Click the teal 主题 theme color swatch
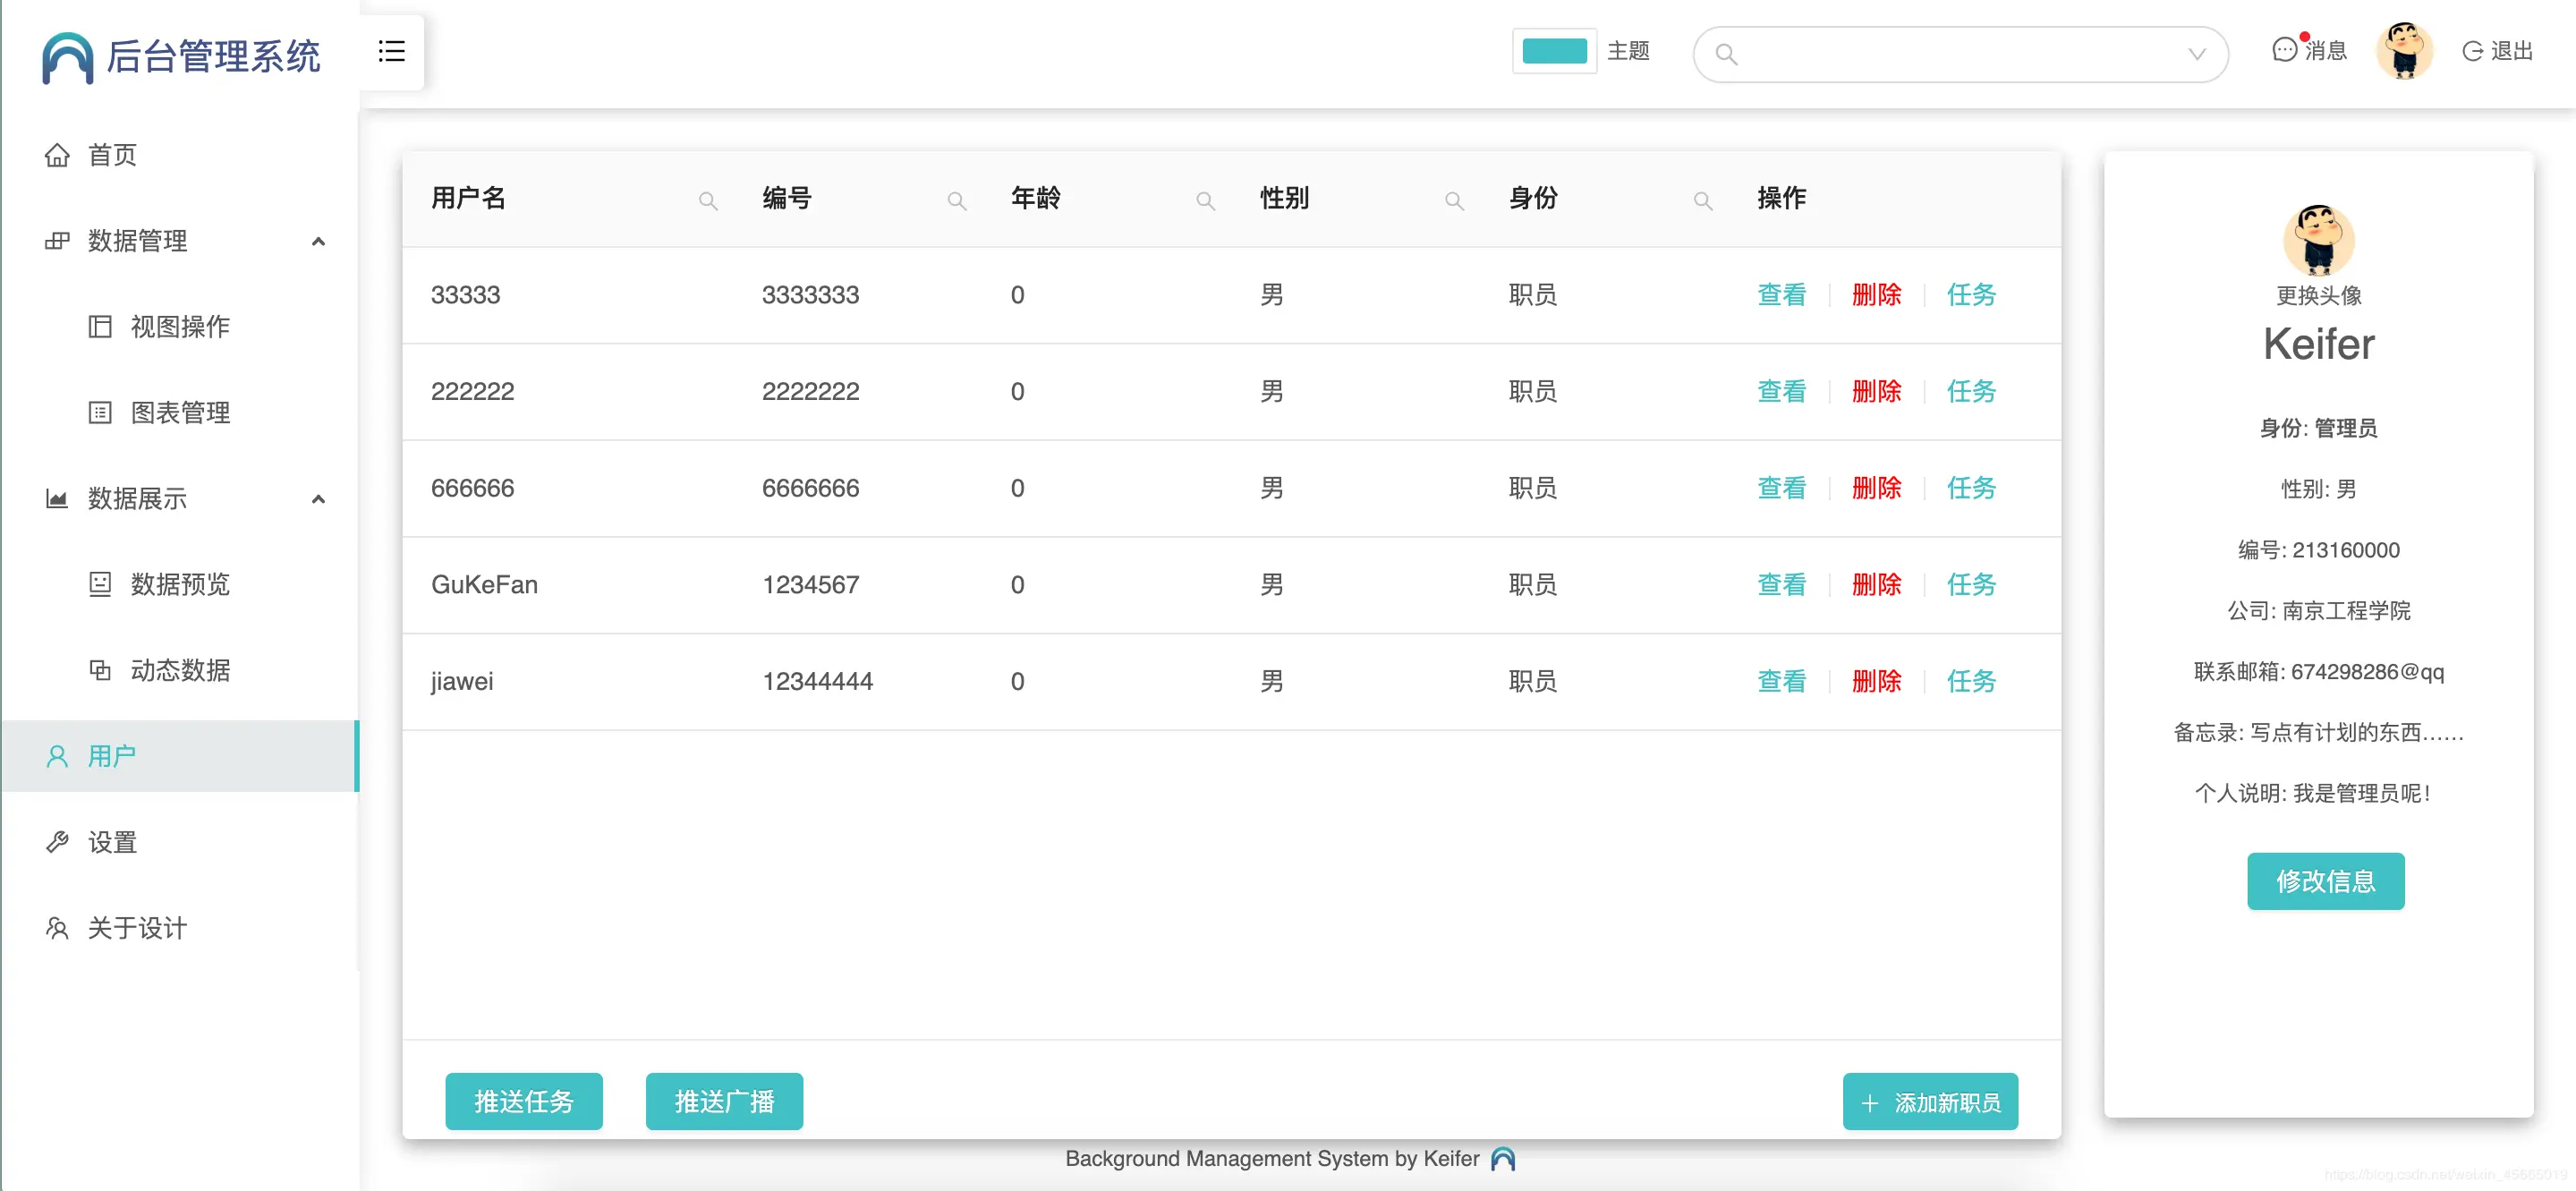Screen dimensions: 2576x1191 pos(1553,51)
